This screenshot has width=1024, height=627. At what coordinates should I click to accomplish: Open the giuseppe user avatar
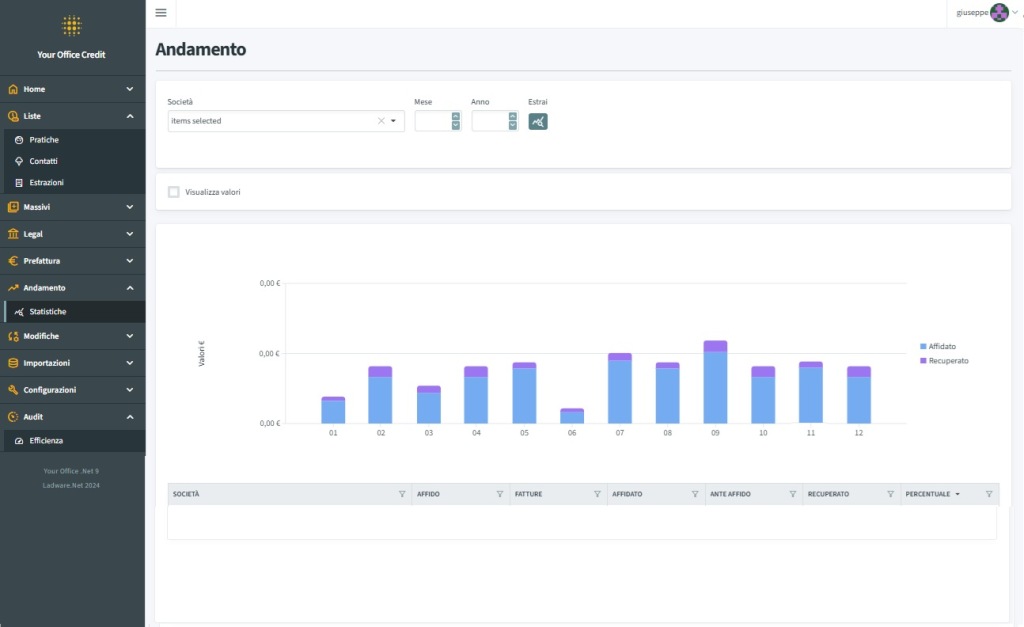tap(998, 13)
